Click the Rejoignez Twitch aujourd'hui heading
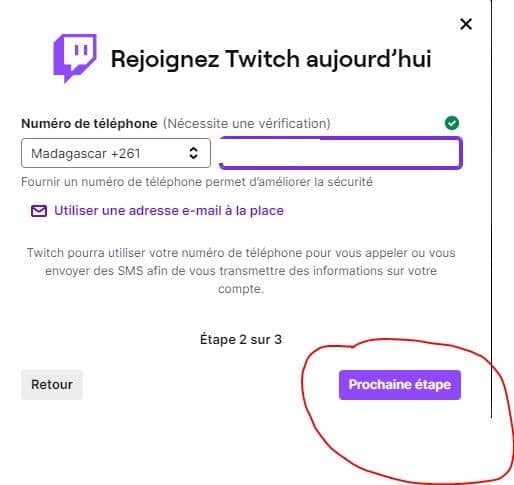This screenshot has height=485, width=514. coord(271,59)
